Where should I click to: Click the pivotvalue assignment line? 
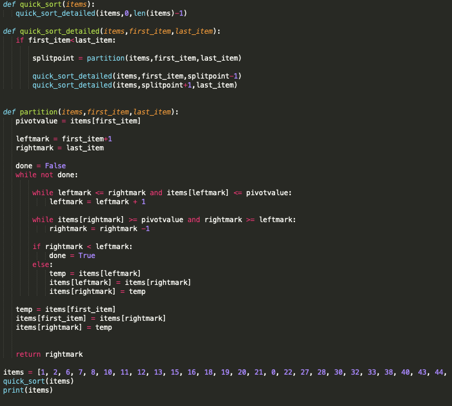[x=78, y=121]
